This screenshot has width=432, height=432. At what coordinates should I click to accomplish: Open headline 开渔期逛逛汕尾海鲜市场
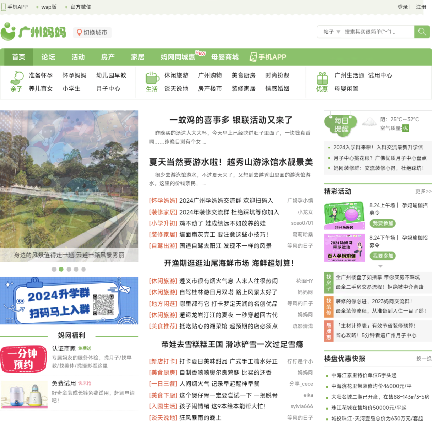tap(229, 263)
